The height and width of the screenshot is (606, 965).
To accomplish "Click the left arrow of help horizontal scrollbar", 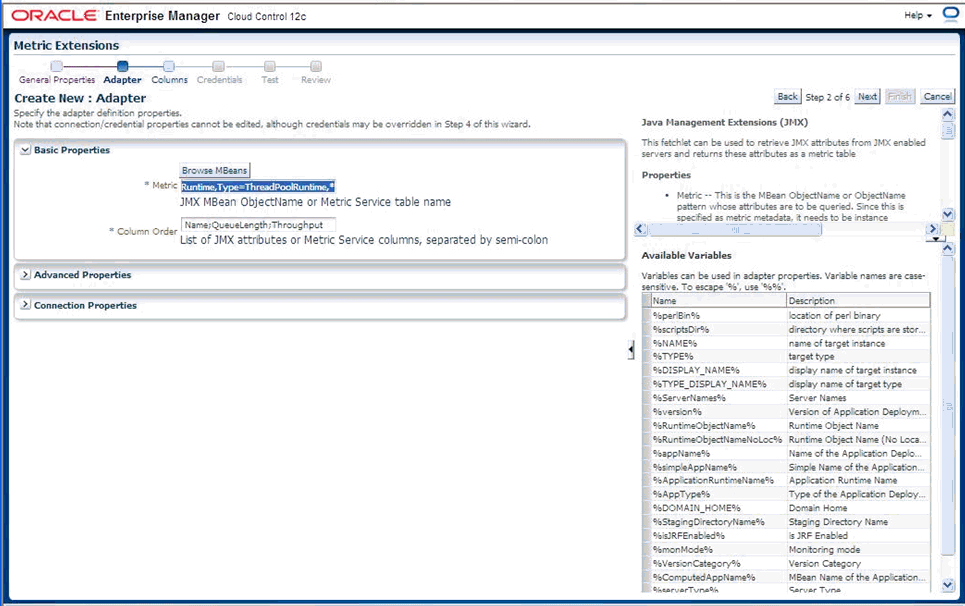I will [640, 229].
